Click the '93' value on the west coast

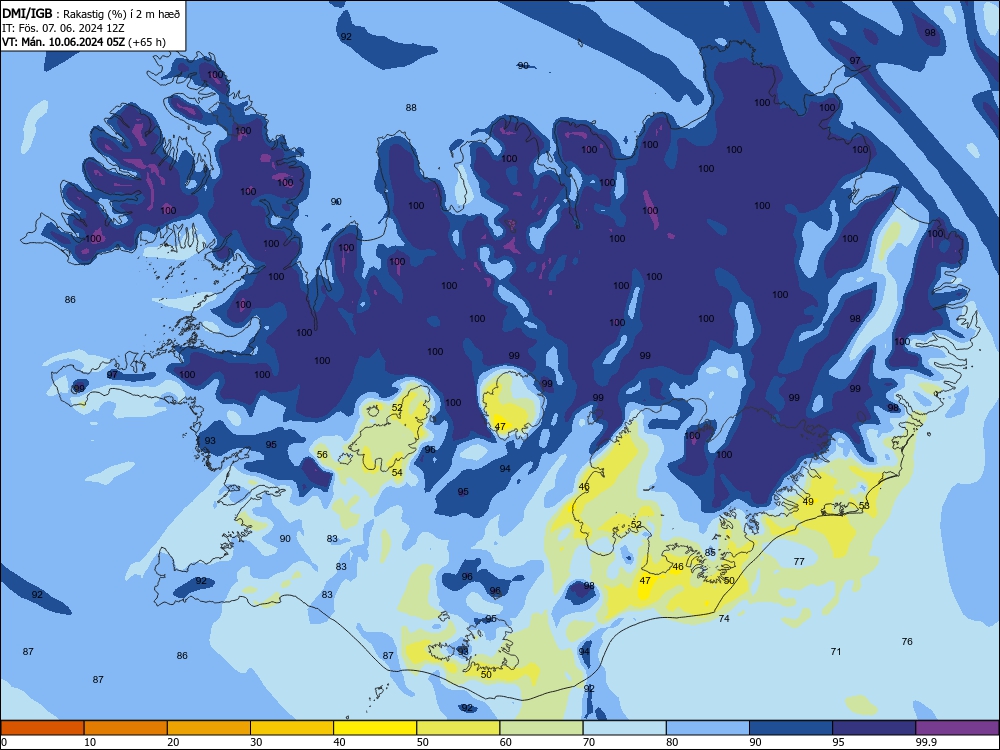tap(210, 441)
